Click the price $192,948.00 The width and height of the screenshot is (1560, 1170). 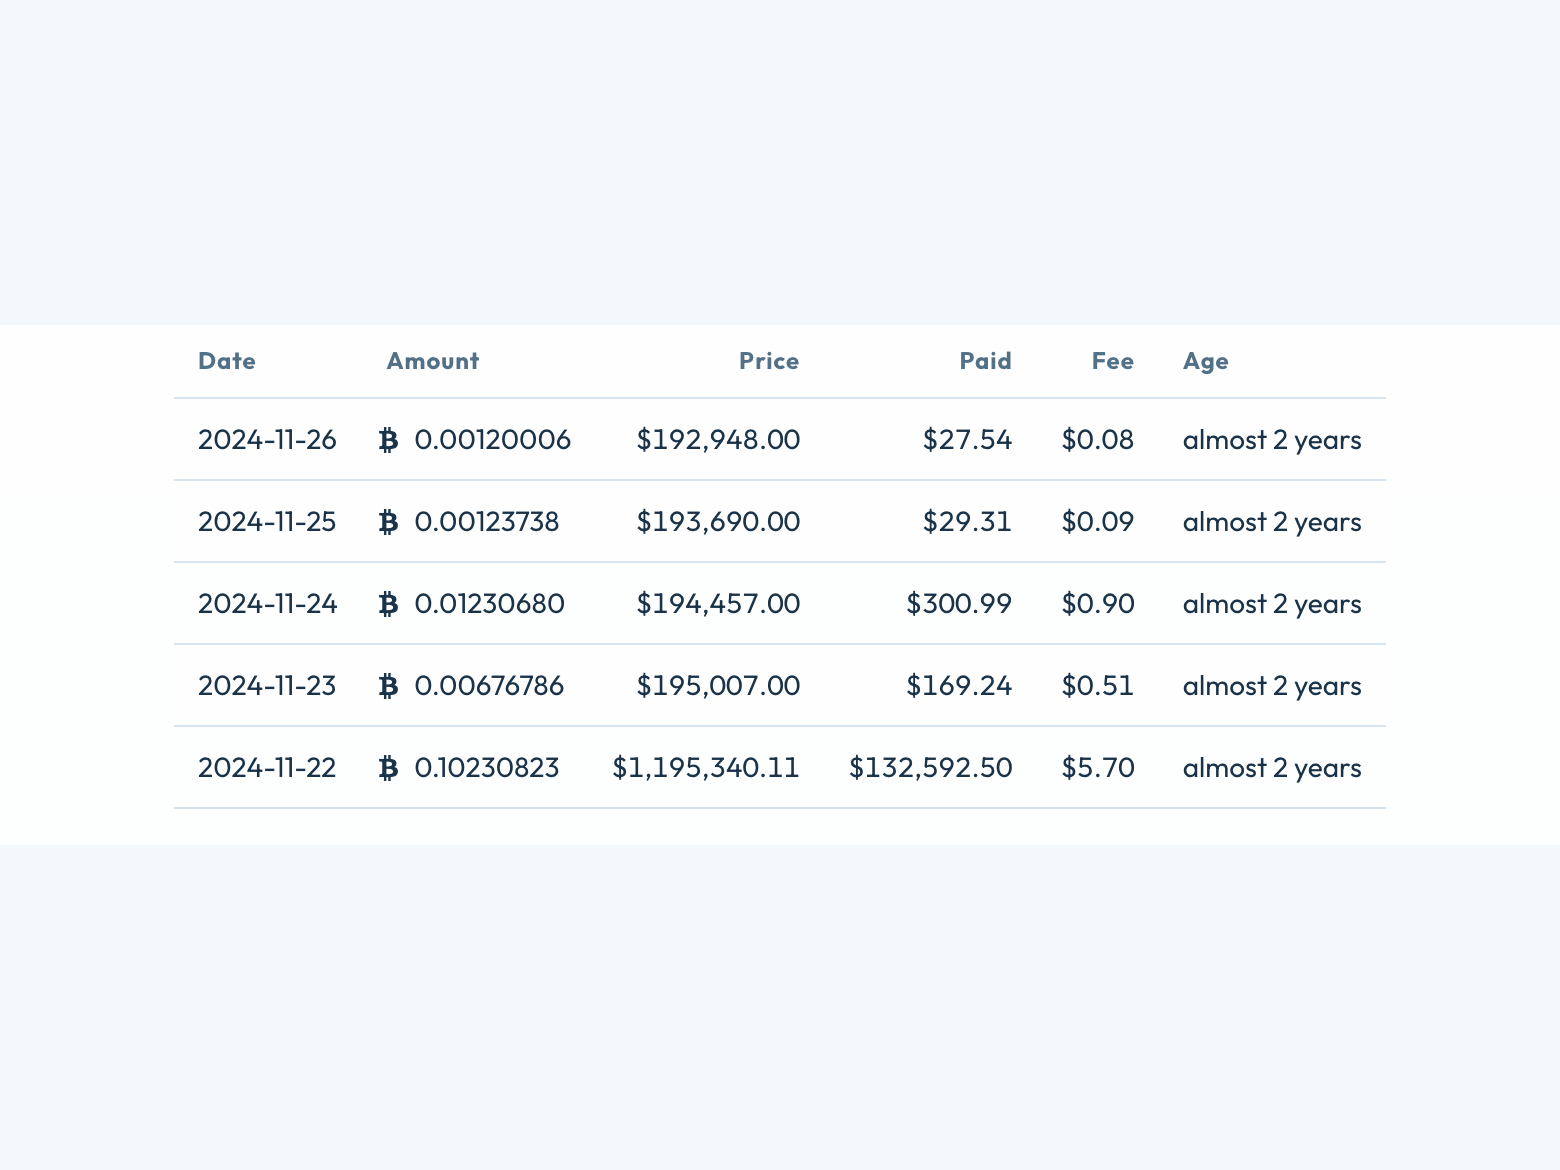[x=718, y=440]
